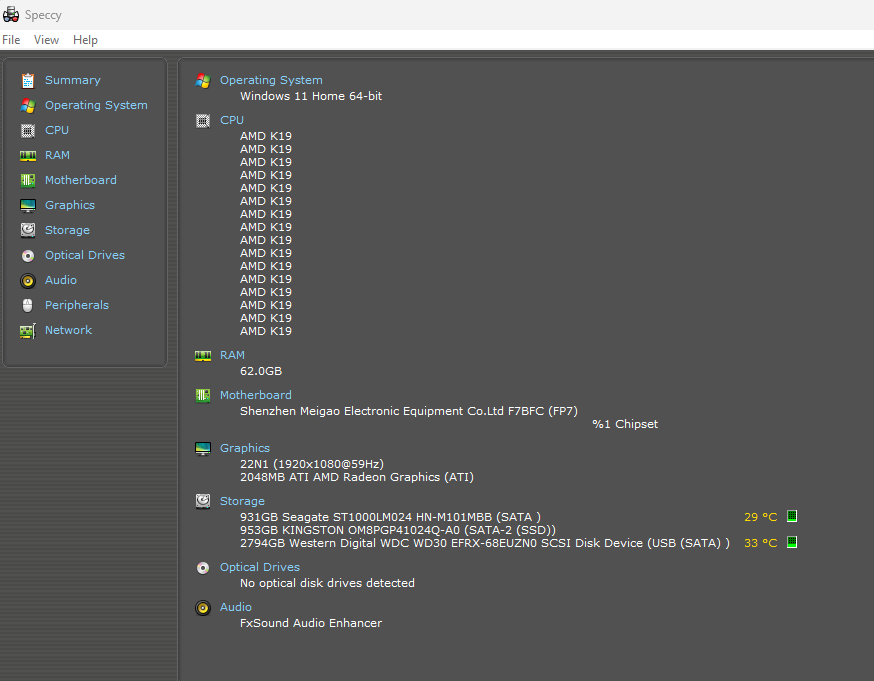Screen dimensions: 874x681
Task: Select Optical Drives in the sidebar
Action: [x=85, y=255]
